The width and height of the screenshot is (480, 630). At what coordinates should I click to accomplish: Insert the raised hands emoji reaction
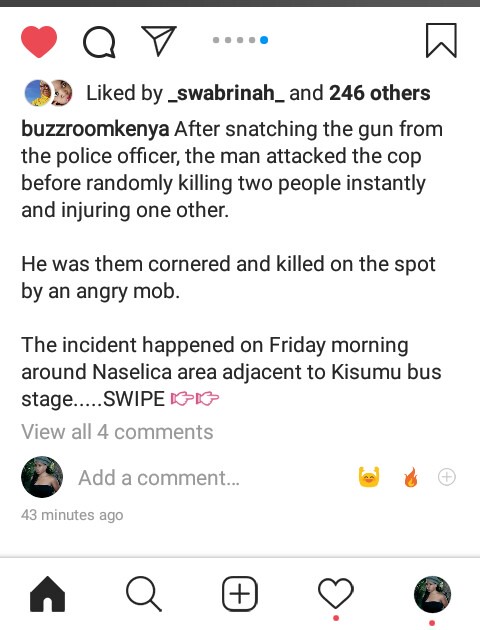pos(369,477)
